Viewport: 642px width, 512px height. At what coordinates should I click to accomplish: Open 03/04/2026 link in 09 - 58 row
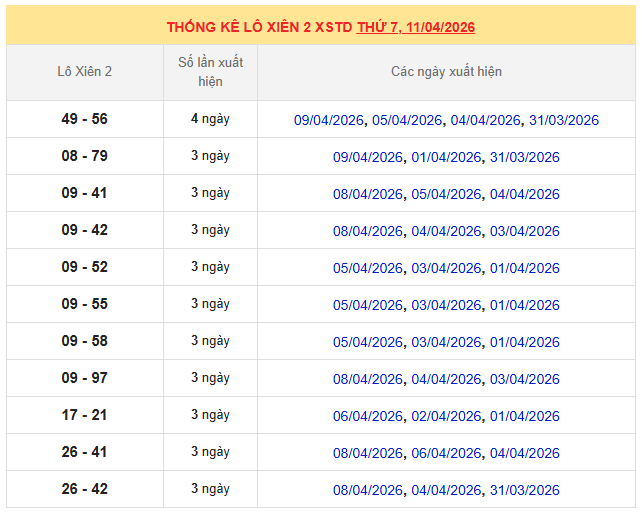446,342
